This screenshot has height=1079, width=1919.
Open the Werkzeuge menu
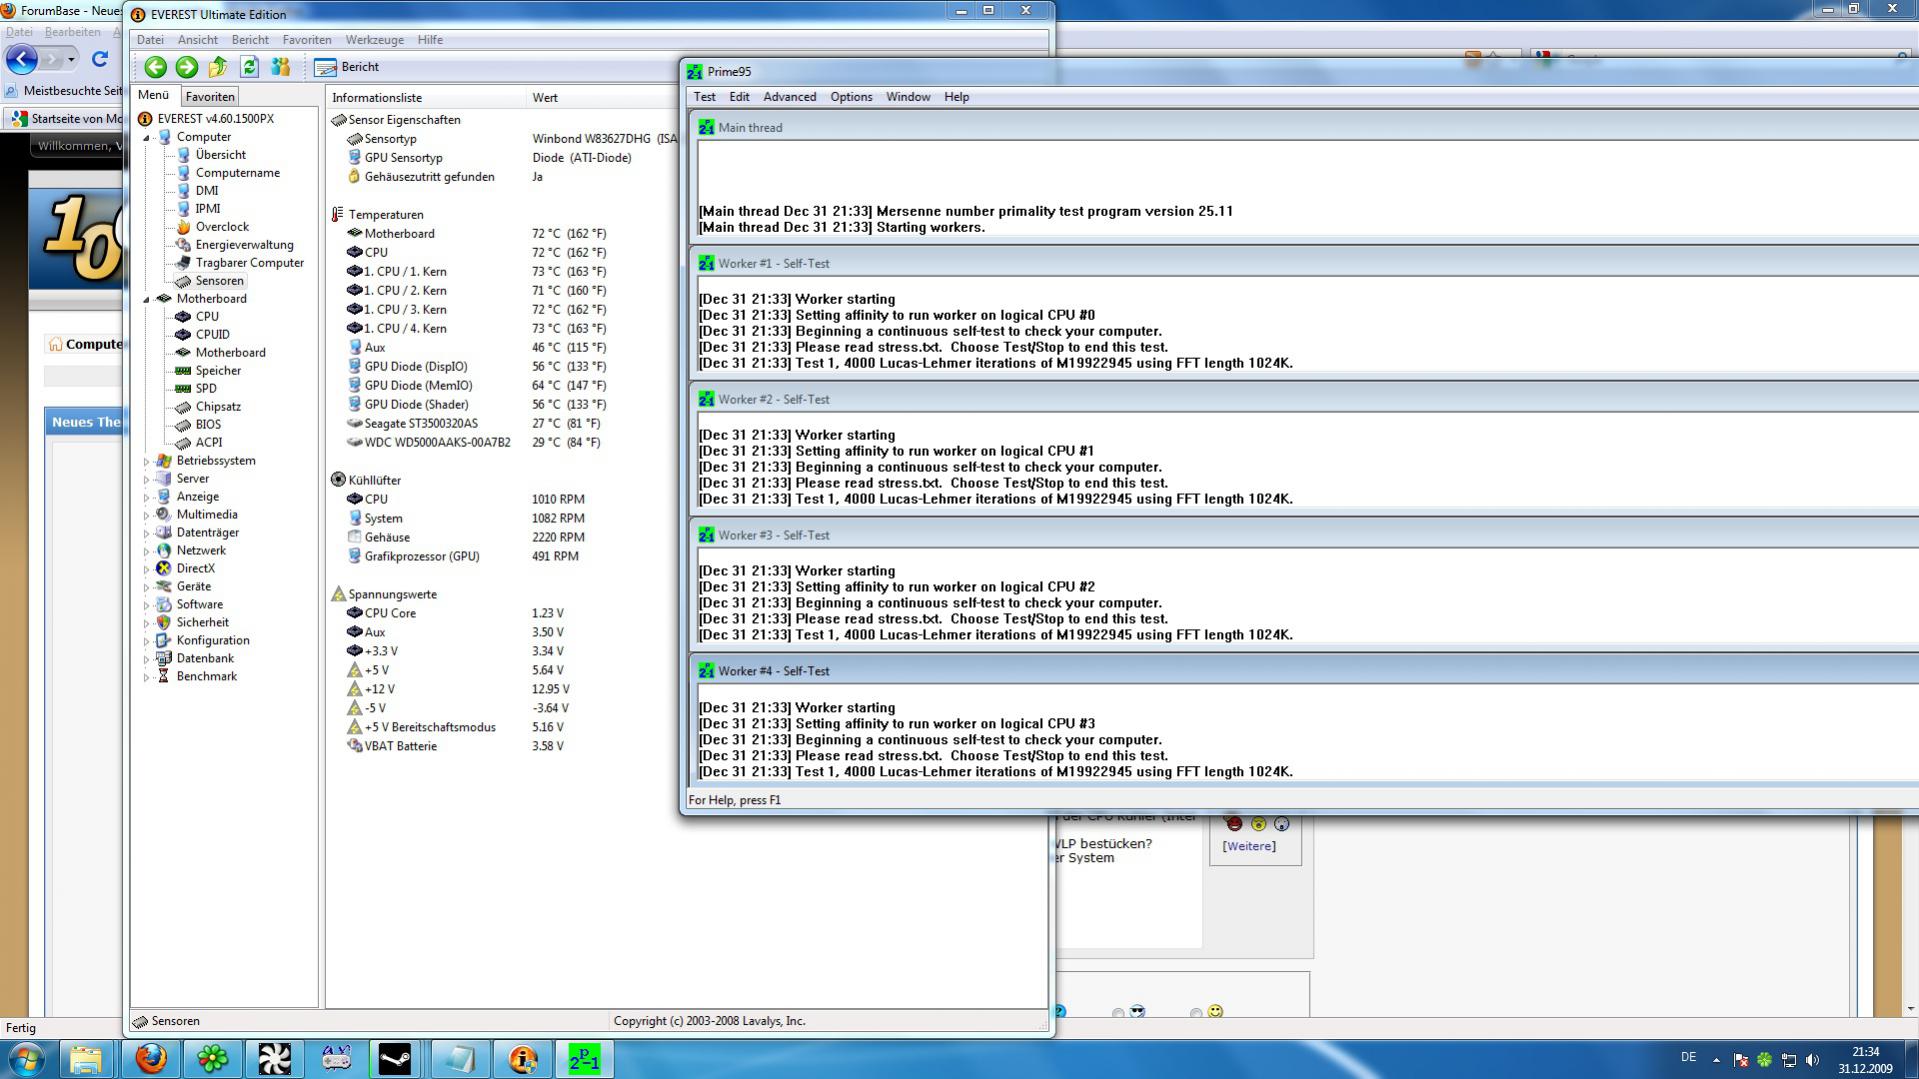click(x=374, y=40)
